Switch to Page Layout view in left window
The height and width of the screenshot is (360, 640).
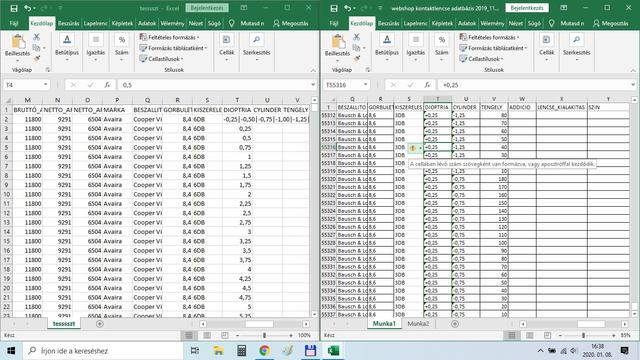[x=207, y=335]
